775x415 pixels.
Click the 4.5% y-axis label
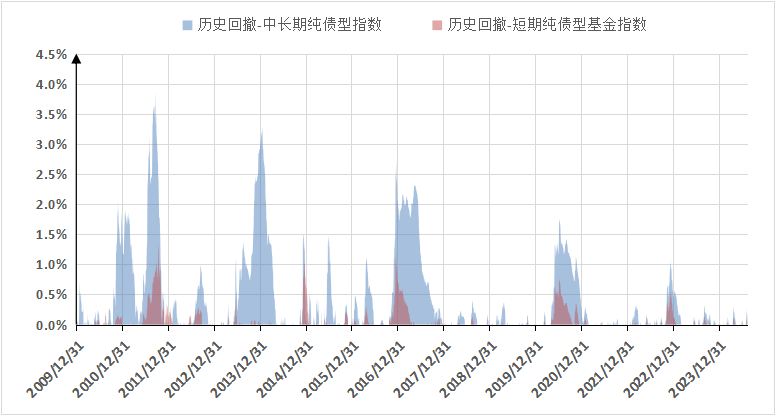click(x=51, y=55)
